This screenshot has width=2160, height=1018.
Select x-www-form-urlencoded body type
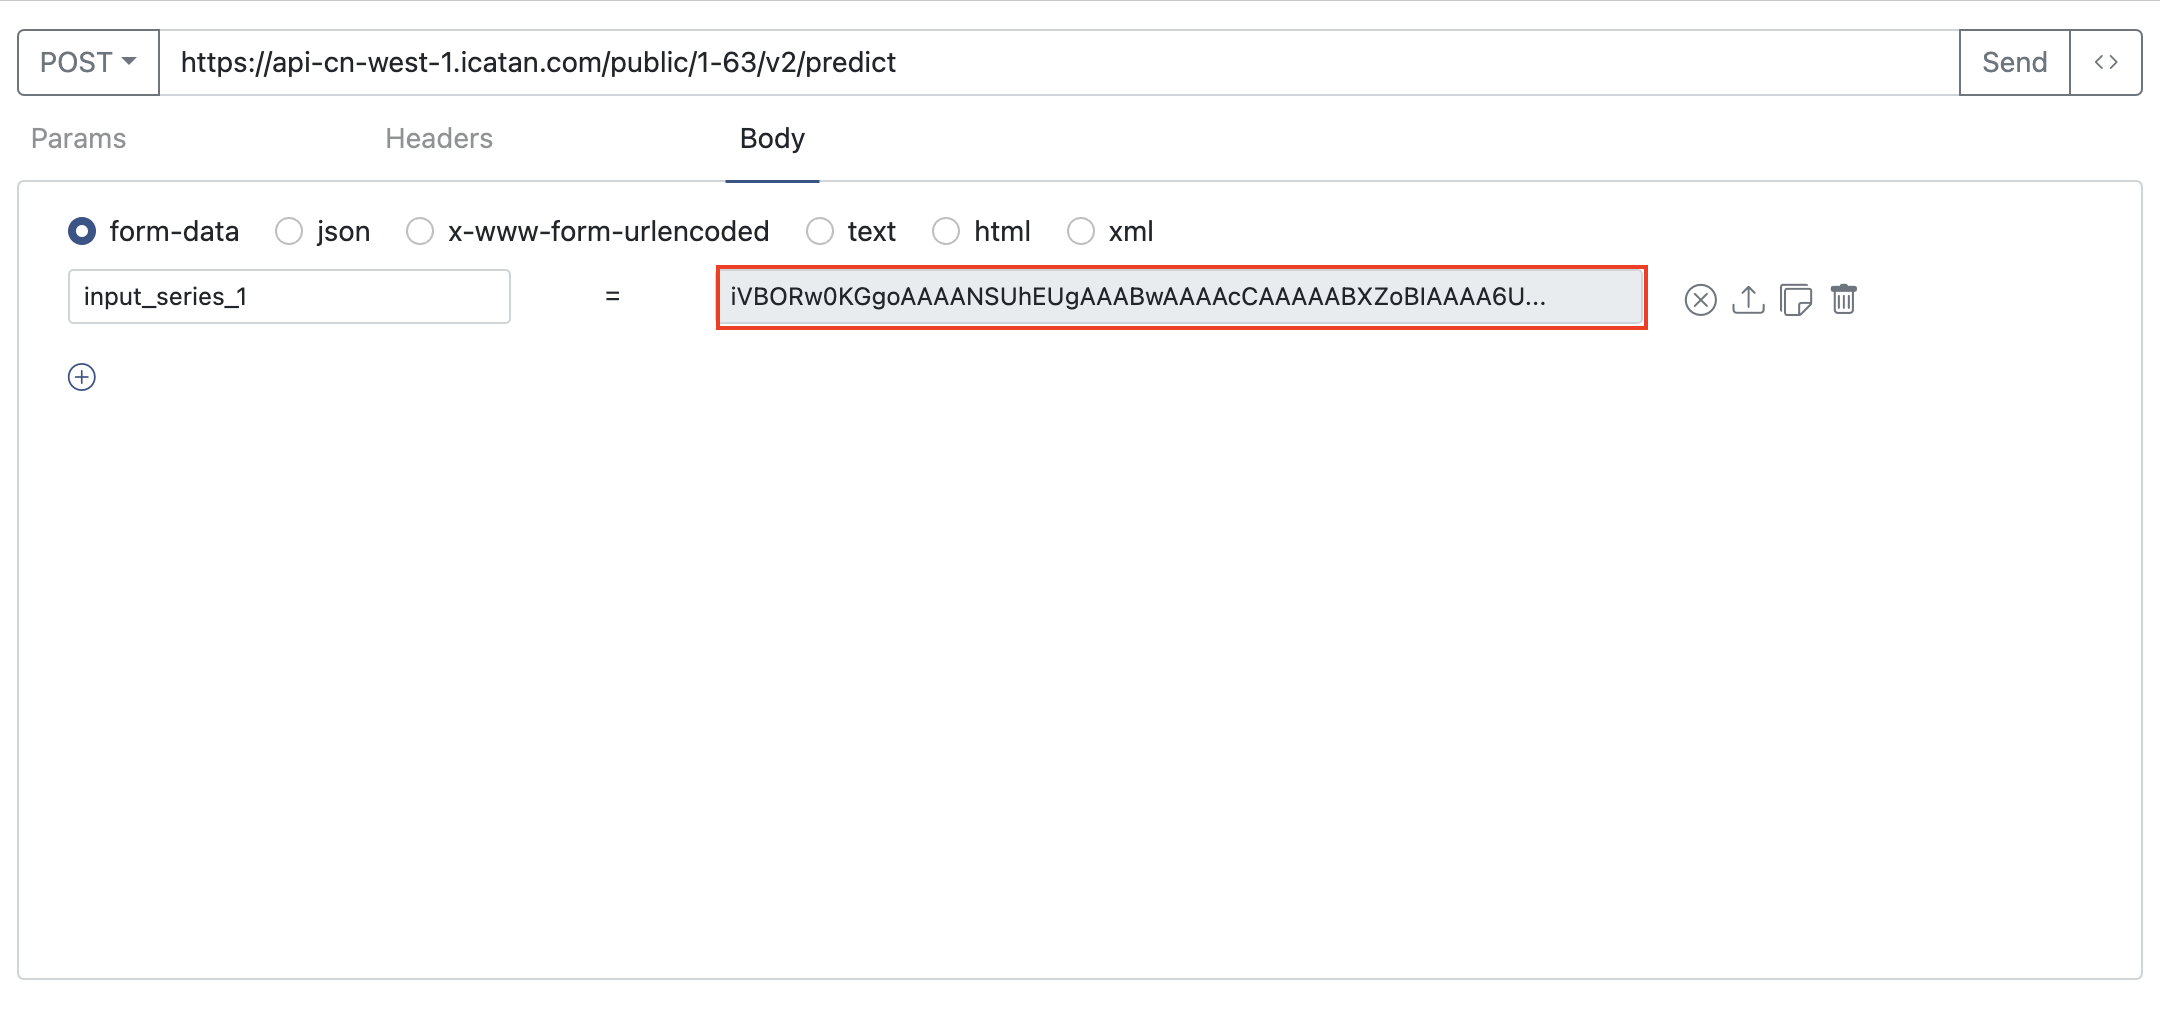click(x=420, y=231)
